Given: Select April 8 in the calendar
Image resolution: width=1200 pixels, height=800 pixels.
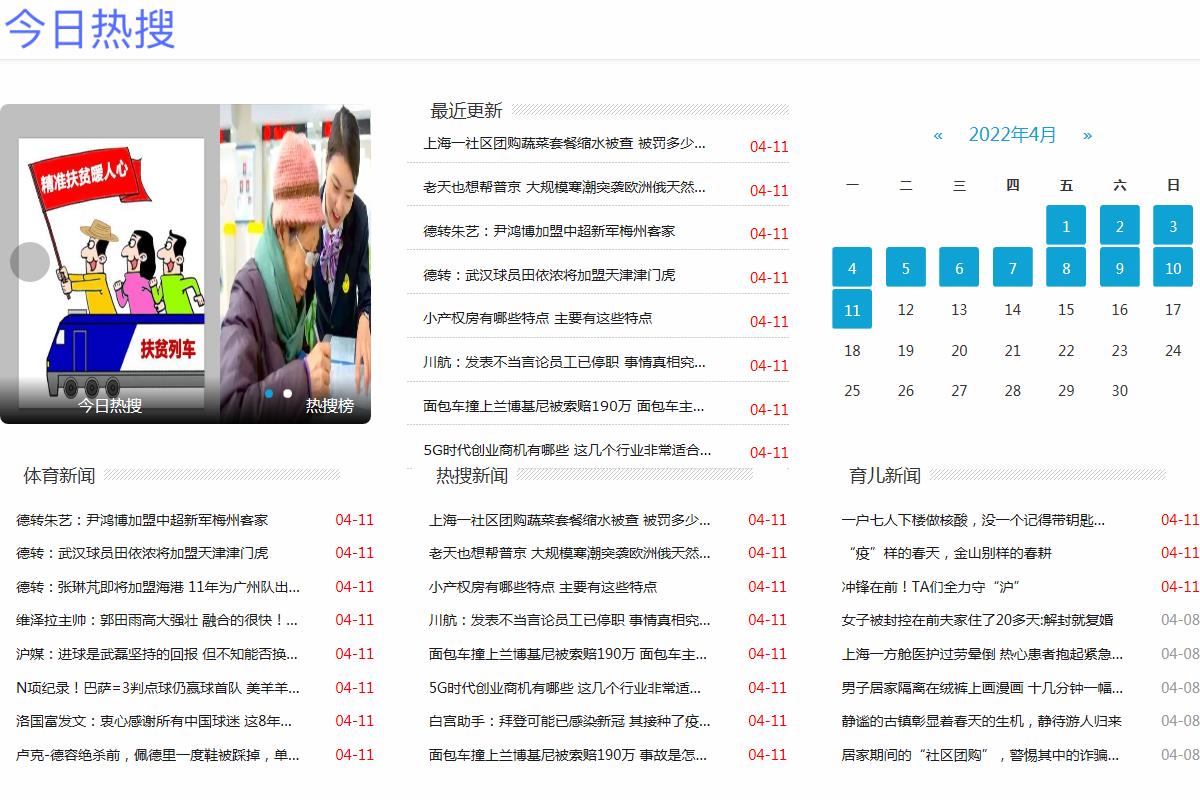Looking at the screenshot, I should click(x=1066, y=268).
